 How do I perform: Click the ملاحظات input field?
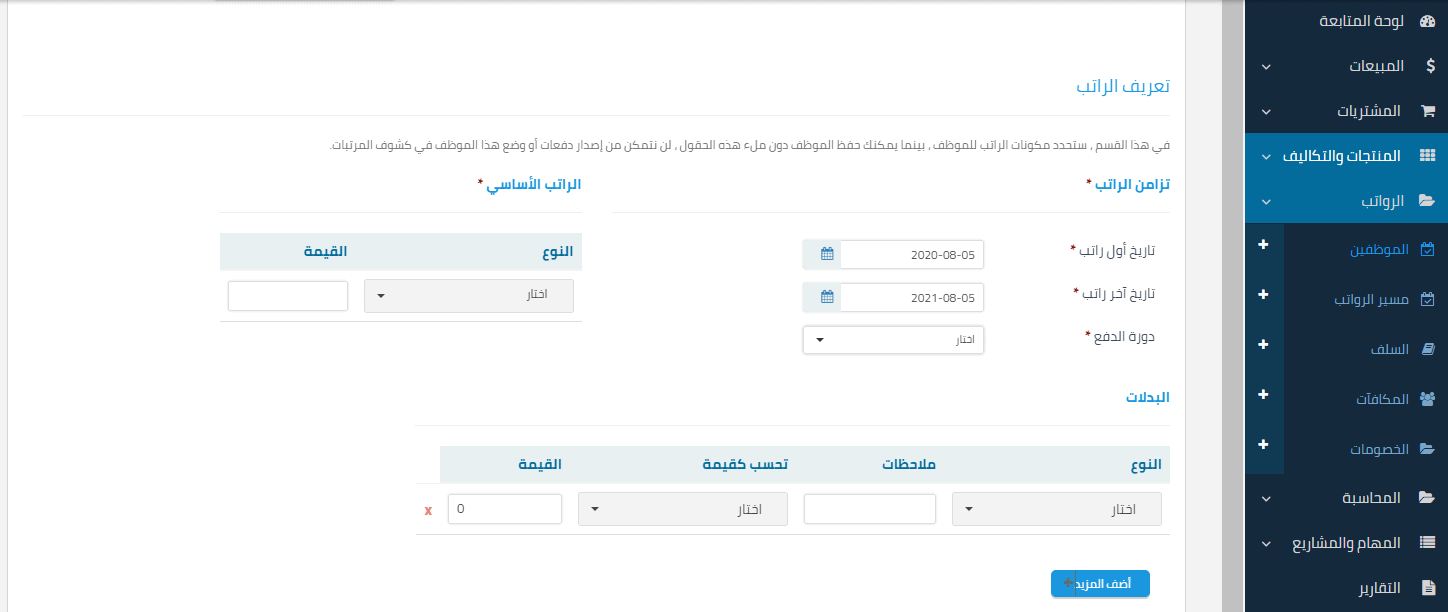point(869,508)
